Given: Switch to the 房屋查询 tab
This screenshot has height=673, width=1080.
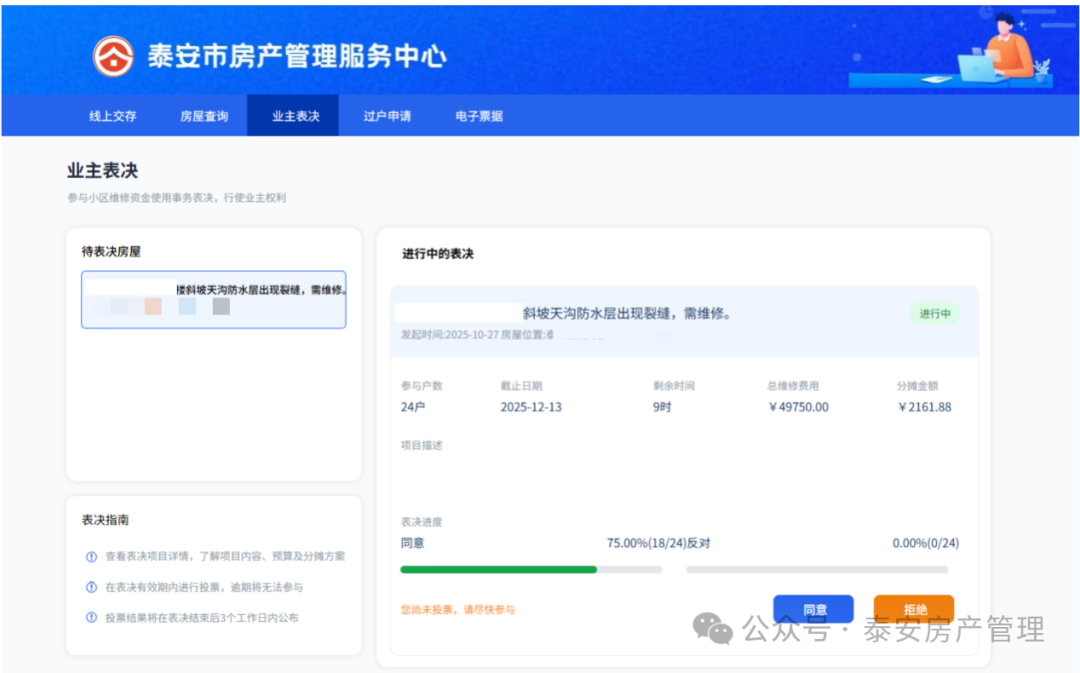Looking at the screenshot, I should point(204,116).
